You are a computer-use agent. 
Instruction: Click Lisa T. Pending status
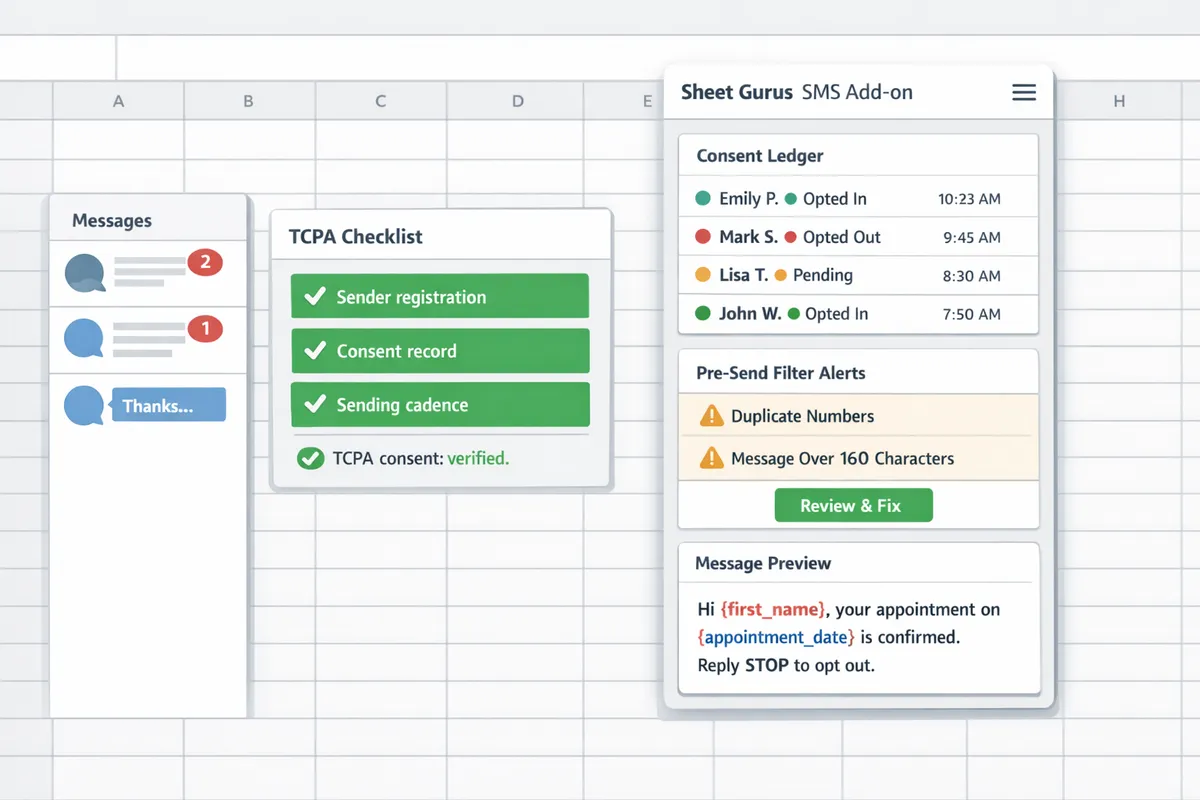point(814,275)
